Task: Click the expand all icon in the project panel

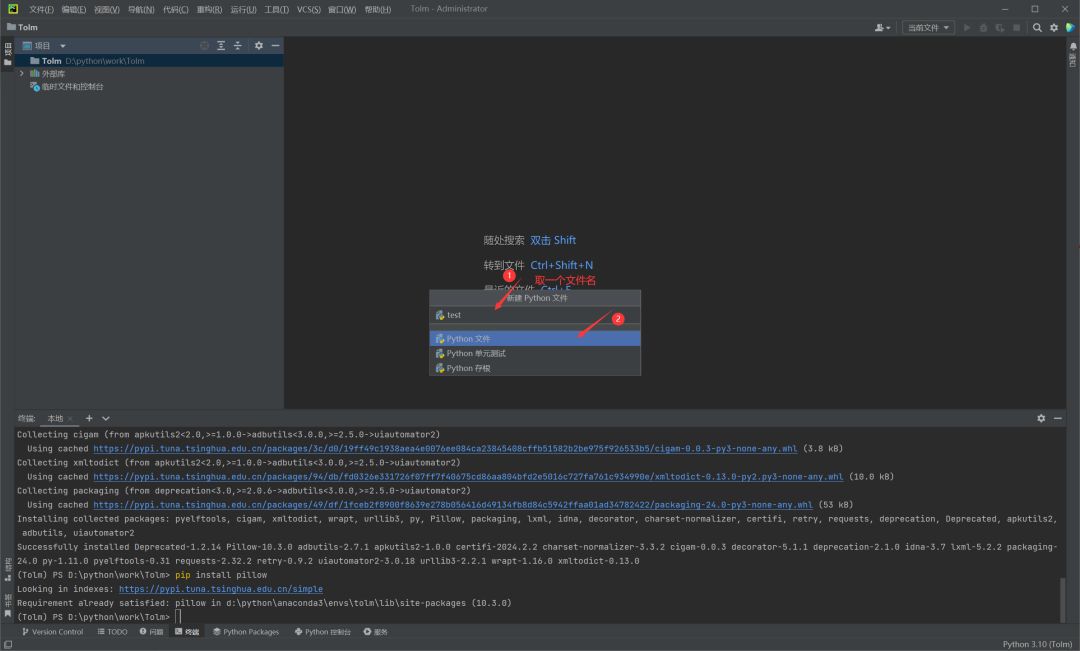Action: tap(221, 45)
